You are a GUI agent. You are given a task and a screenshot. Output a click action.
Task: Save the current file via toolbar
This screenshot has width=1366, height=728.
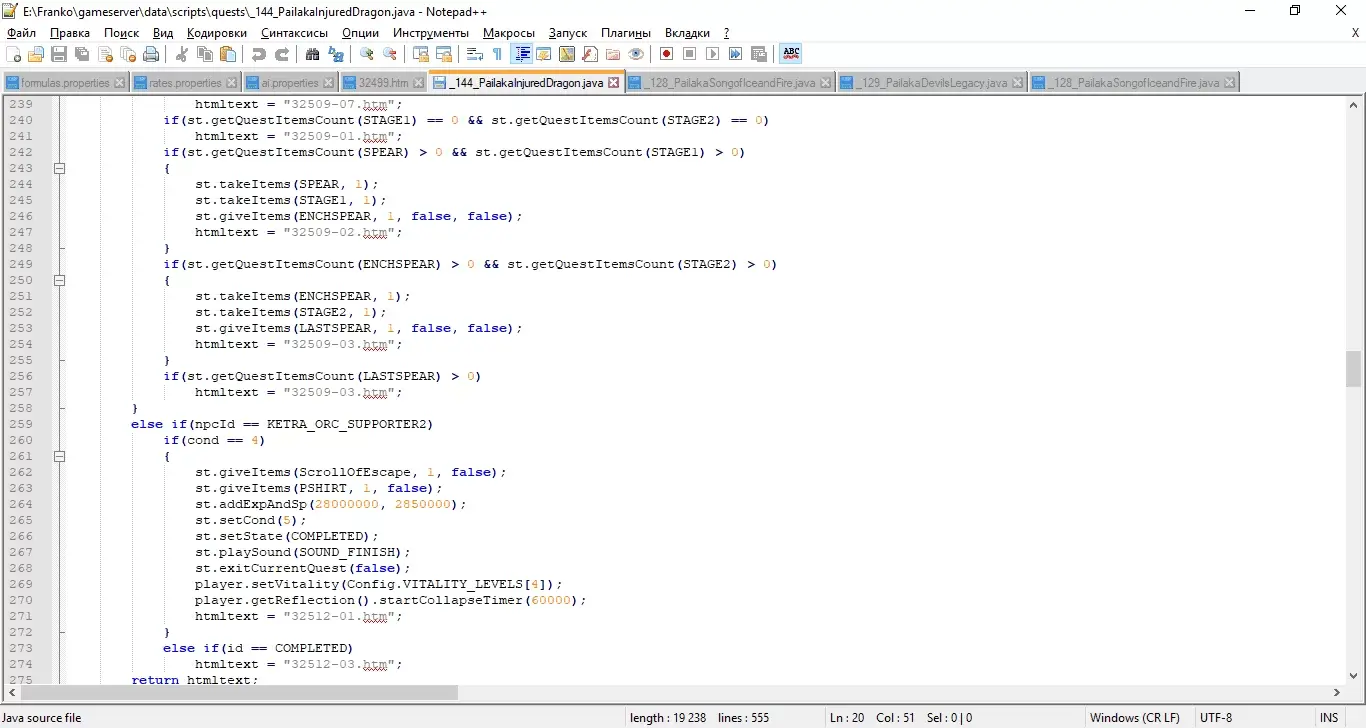59,54
